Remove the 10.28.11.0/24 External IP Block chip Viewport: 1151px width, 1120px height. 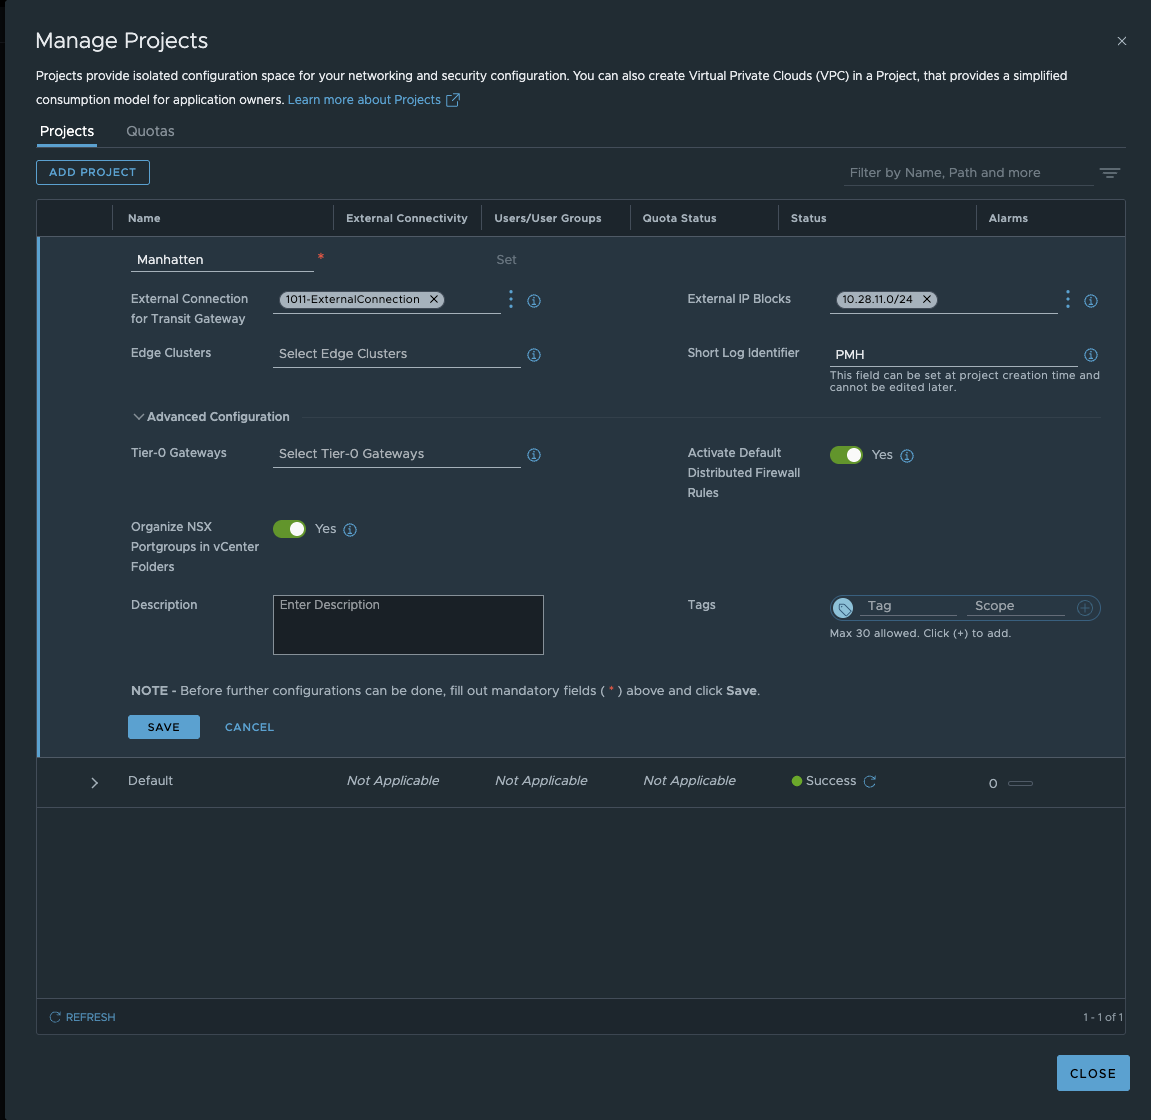(x=927, y=299)
